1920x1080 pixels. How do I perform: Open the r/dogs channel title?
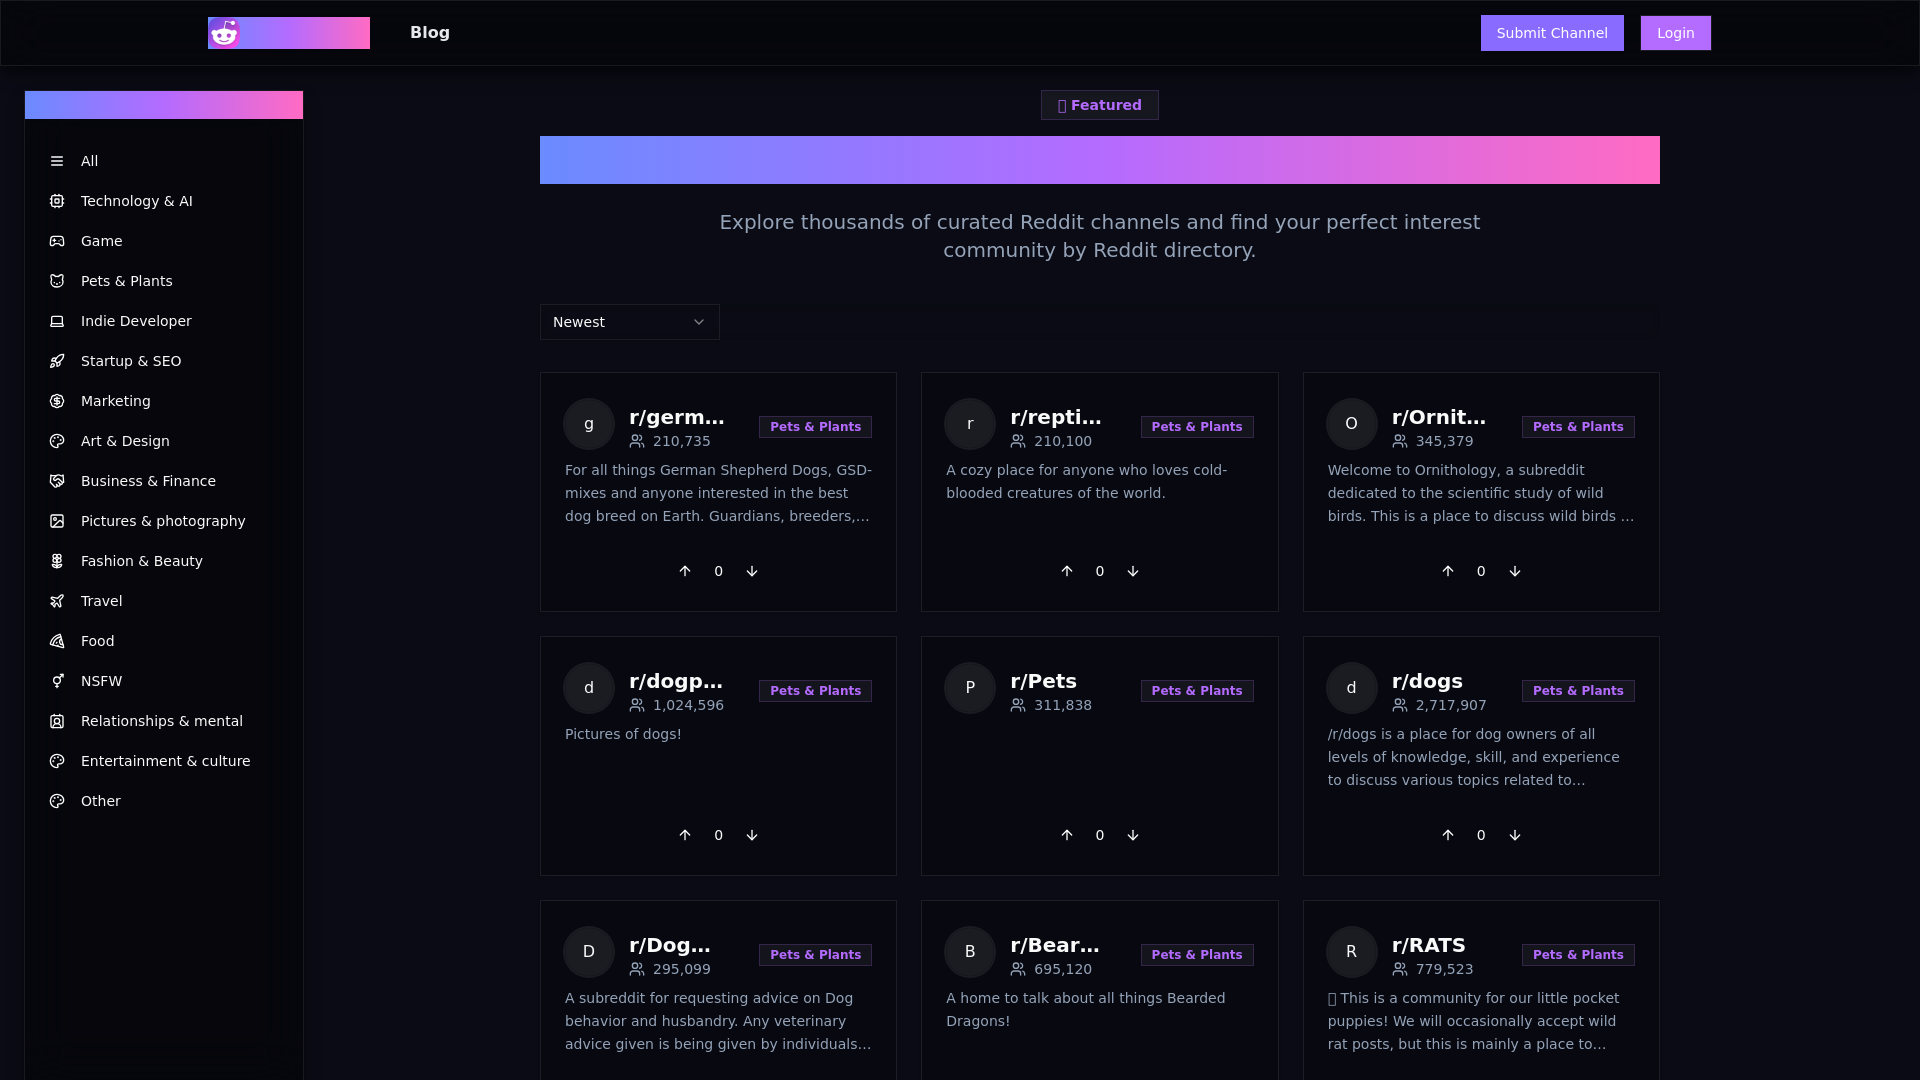click(1427, 681)
